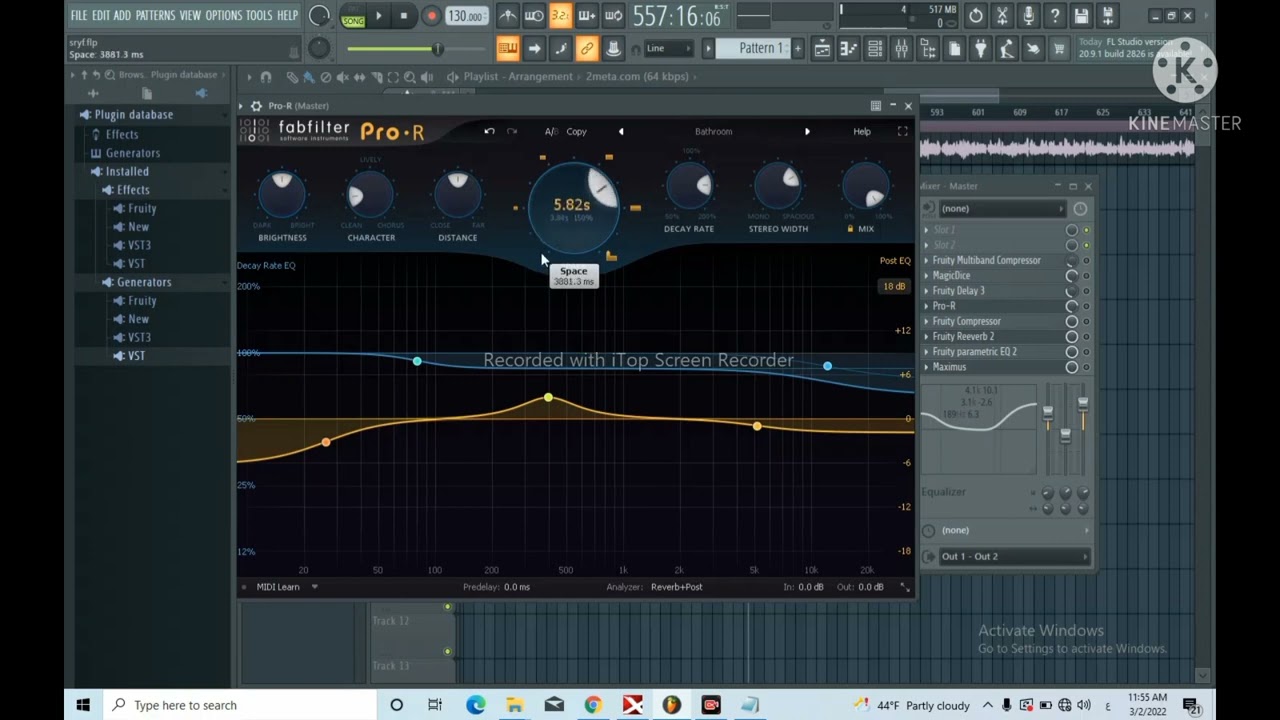
Task: Toggle the Mix lock icon
Action: point(851,229)
